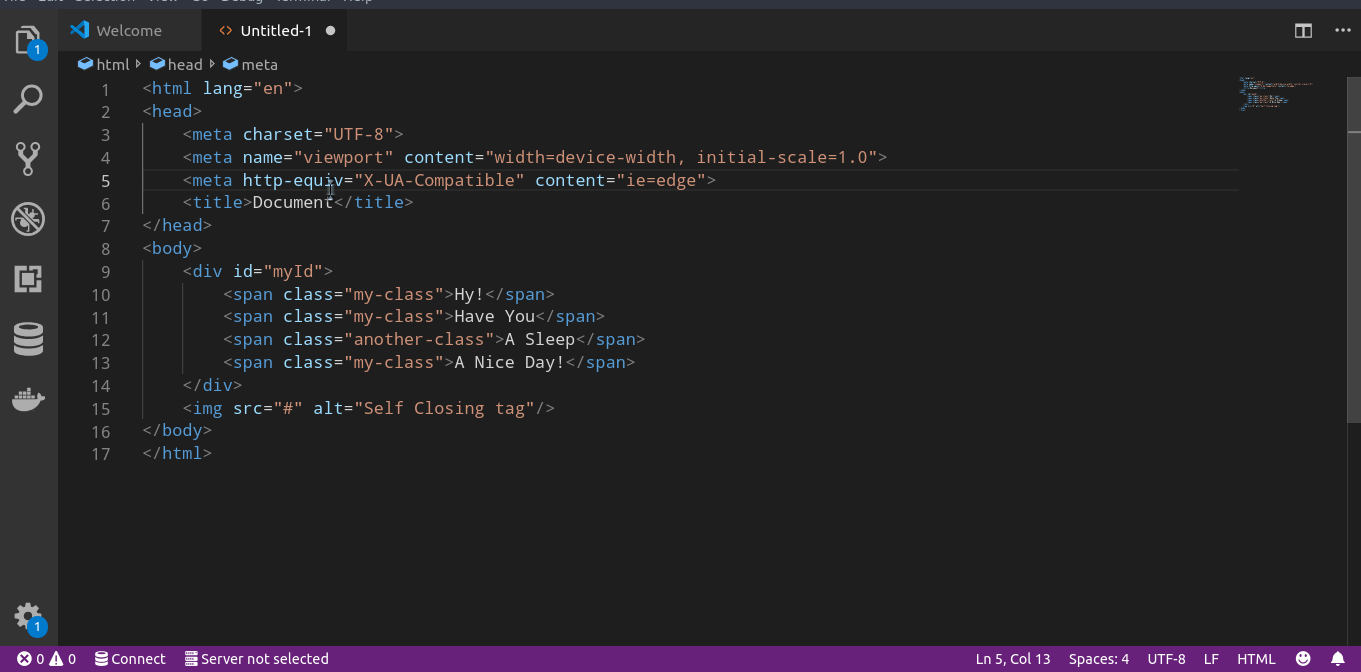The width and height of the screenshot is (1361, 672).
Task: Click line number 1 in gutter
Action: [106, 89]
